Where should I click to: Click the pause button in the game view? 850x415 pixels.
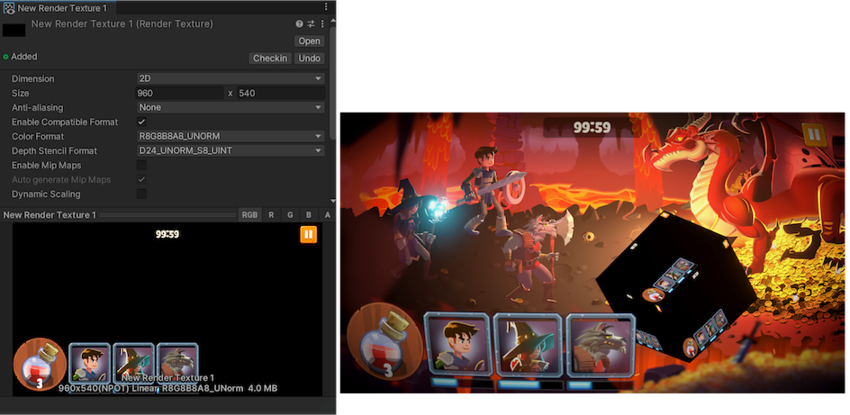click(x=814, y=135)
